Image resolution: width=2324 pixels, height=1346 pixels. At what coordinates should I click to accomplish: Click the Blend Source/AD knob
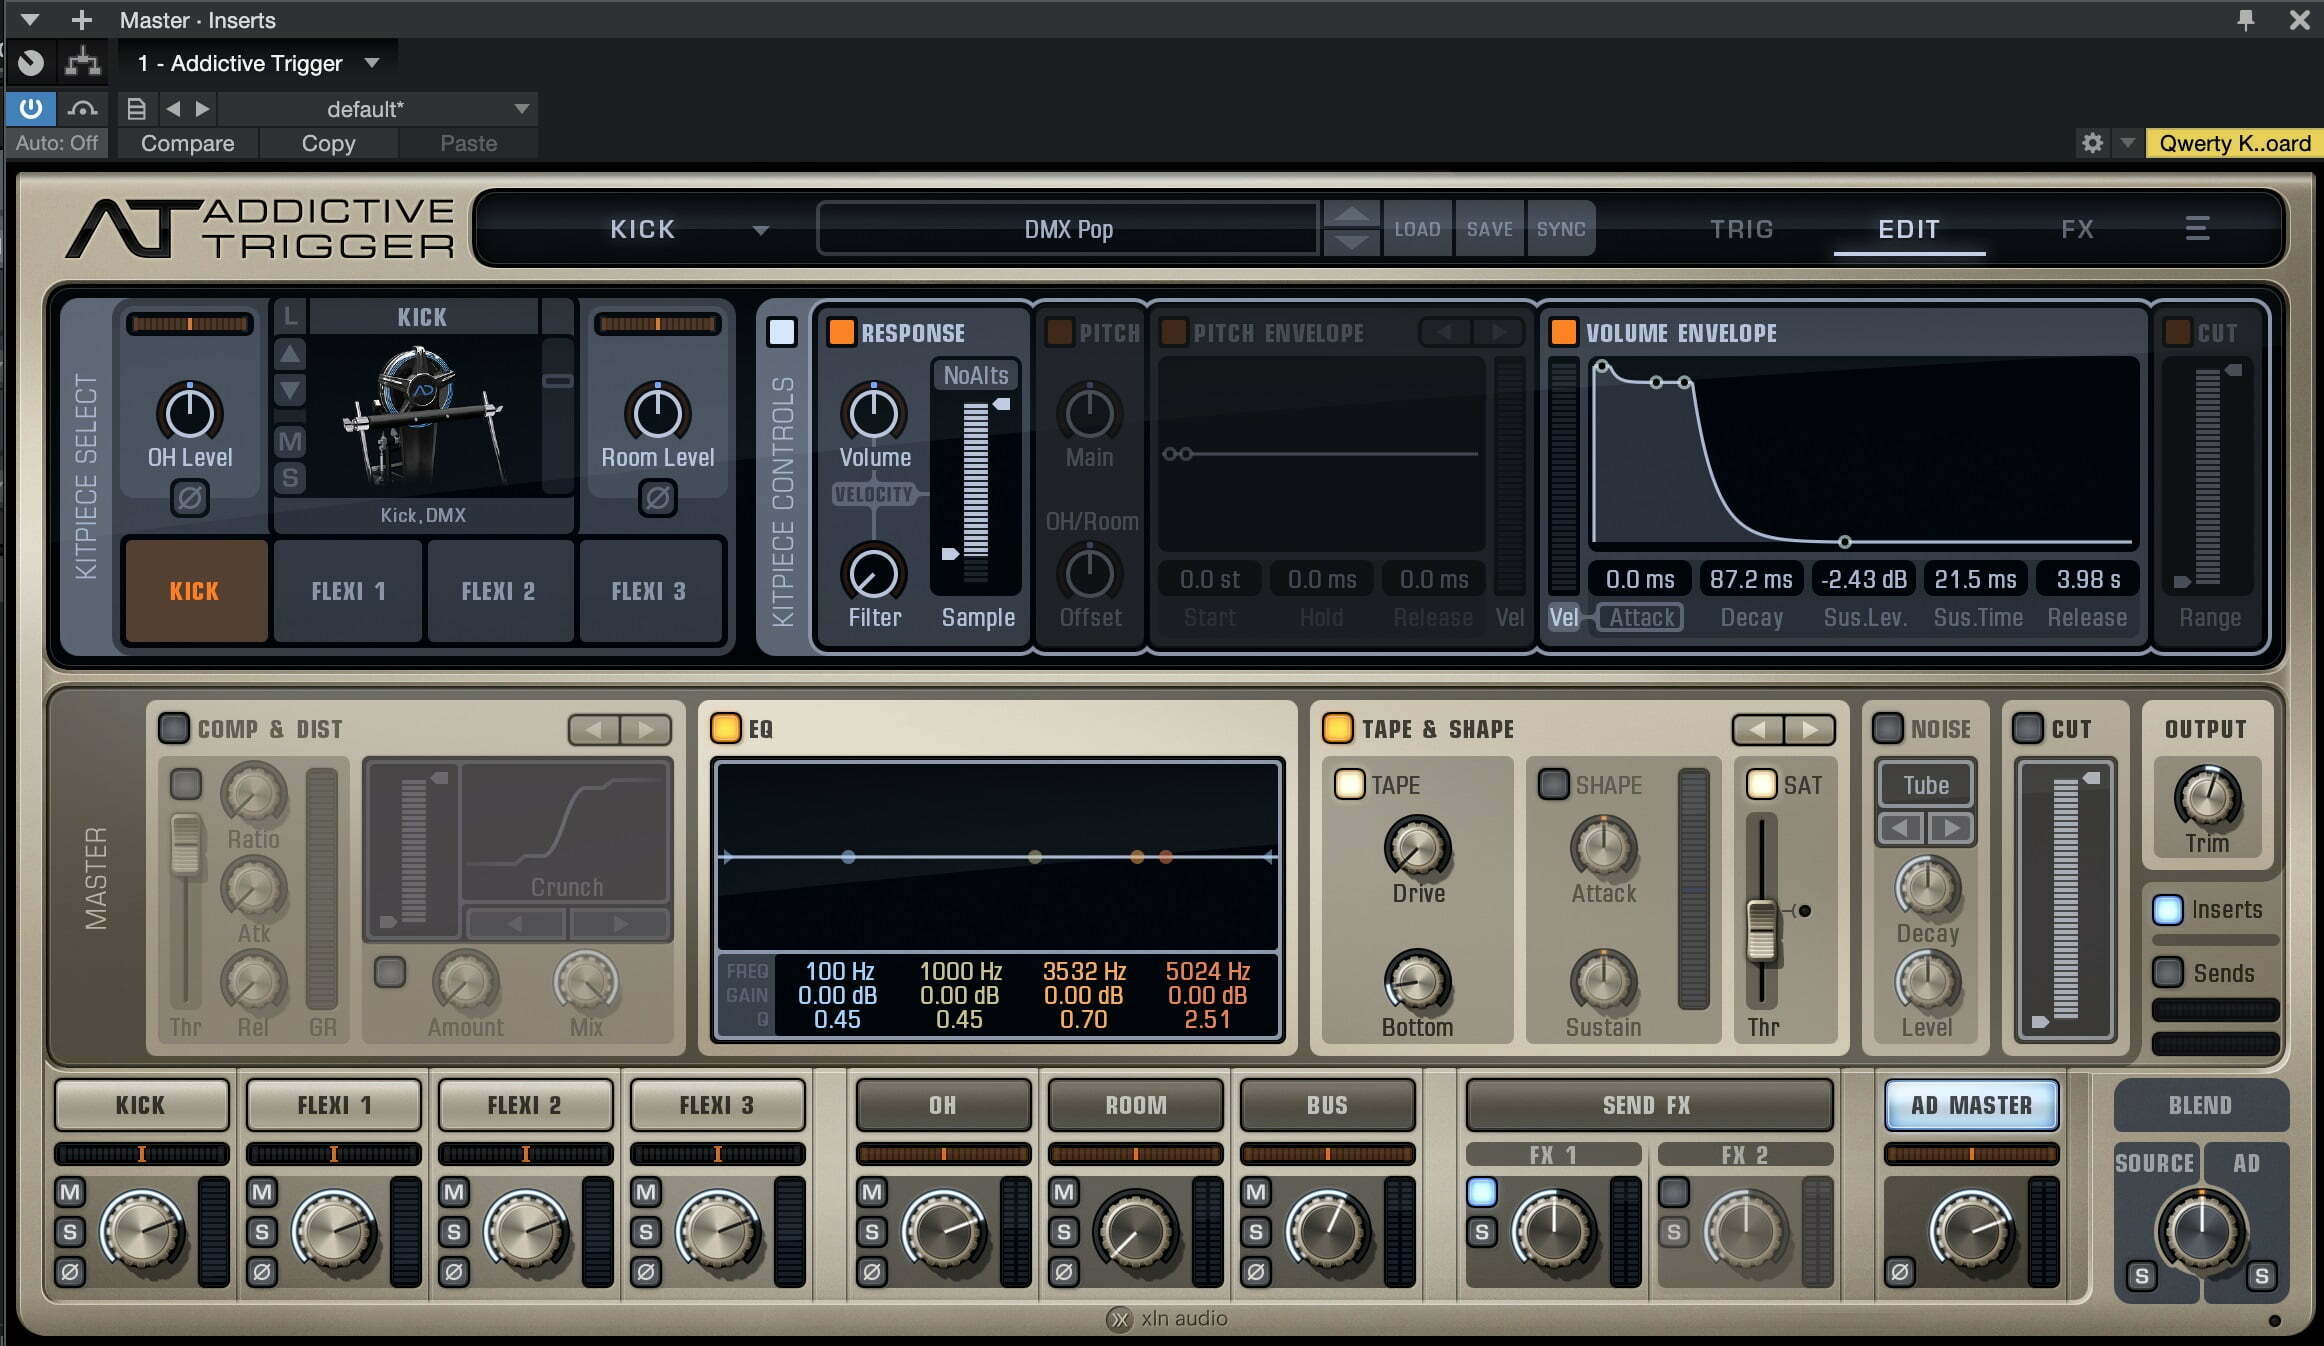click(2200, 1232)
